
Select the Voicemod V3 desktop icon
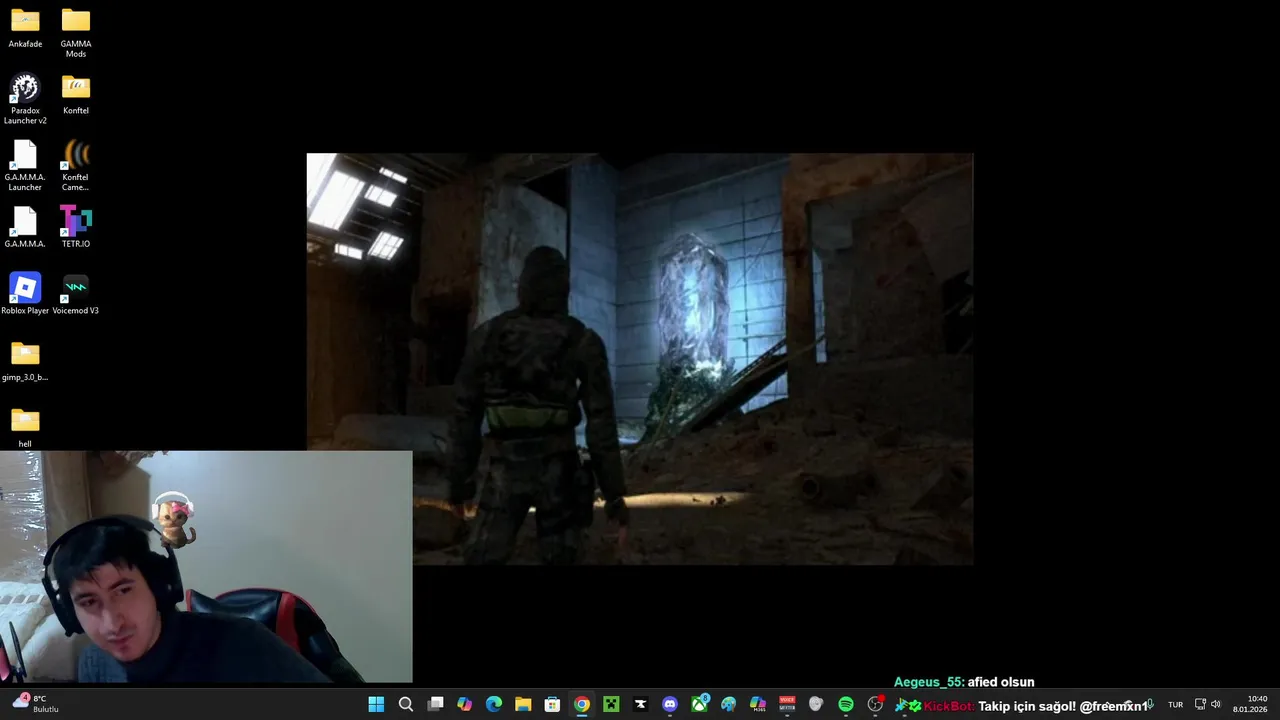tap(76, 294)
